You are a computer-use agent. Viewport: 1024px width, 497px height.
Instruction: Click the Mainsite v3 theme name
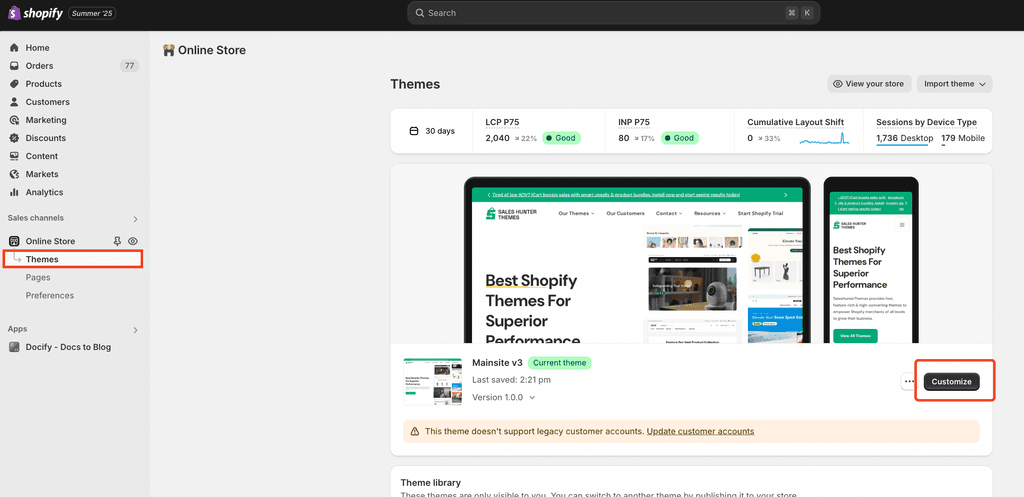pos(497,362)
